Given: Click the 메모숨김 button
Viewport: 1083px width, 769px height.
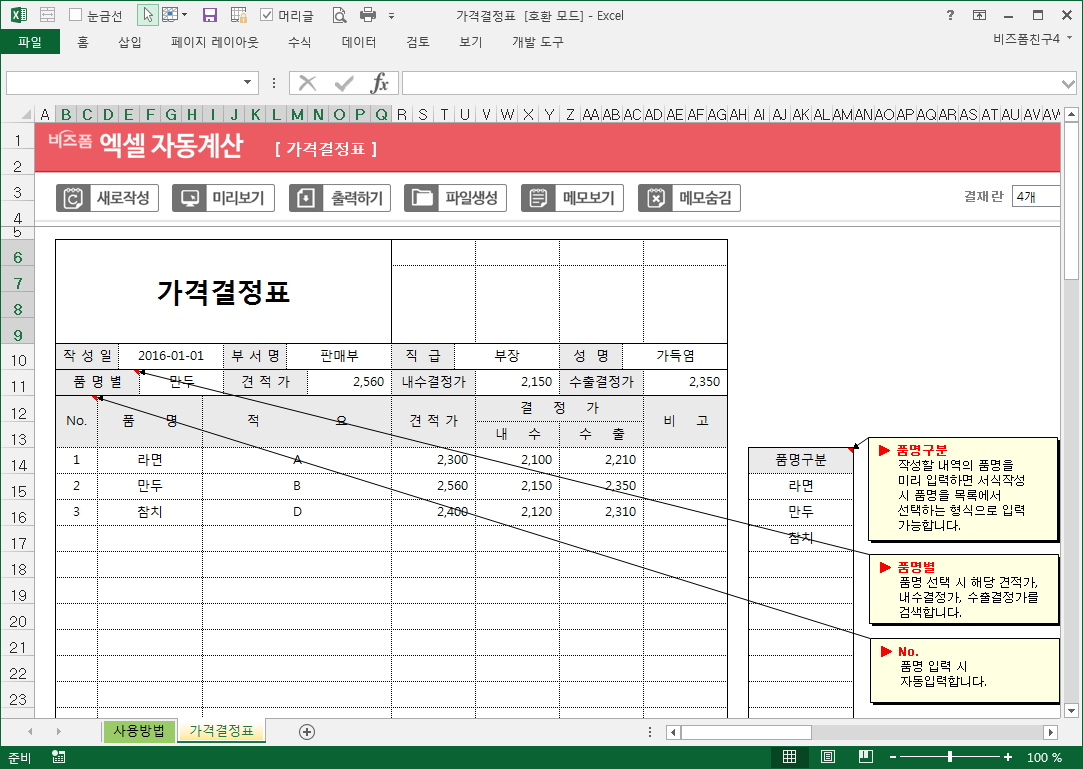Looking at the screenshot, I should point(690,198).
